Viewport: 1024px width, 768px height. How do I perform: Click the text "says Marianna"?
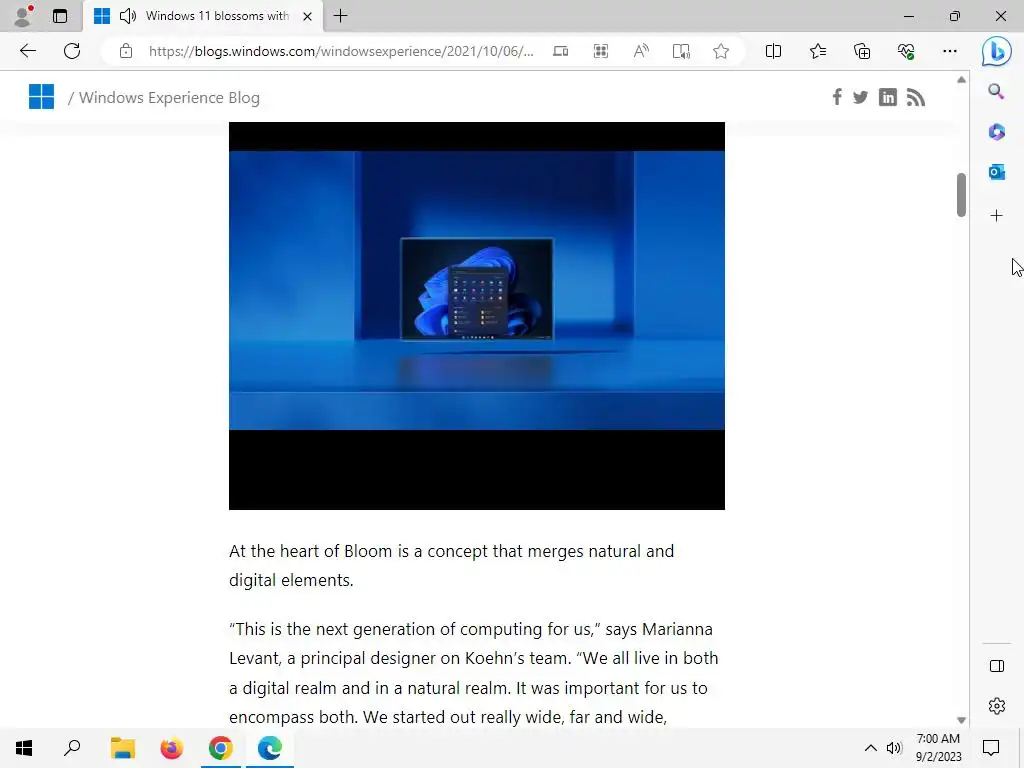click(x=659, y=629)
